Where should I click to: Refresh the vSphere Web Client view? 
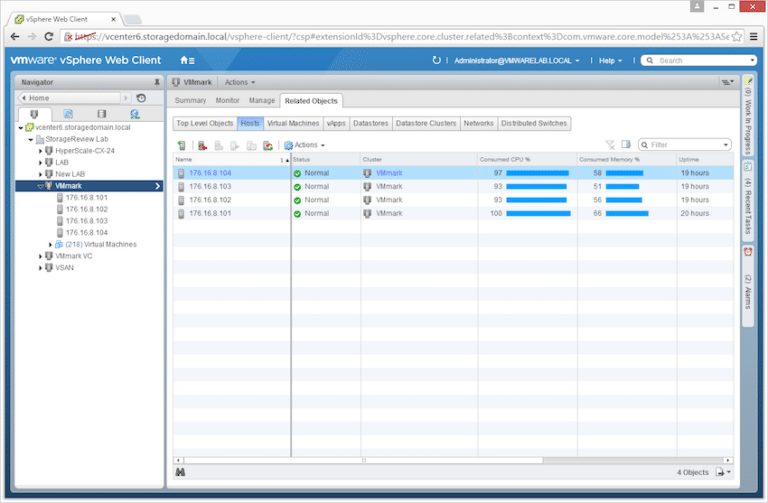tap(436, 60)
